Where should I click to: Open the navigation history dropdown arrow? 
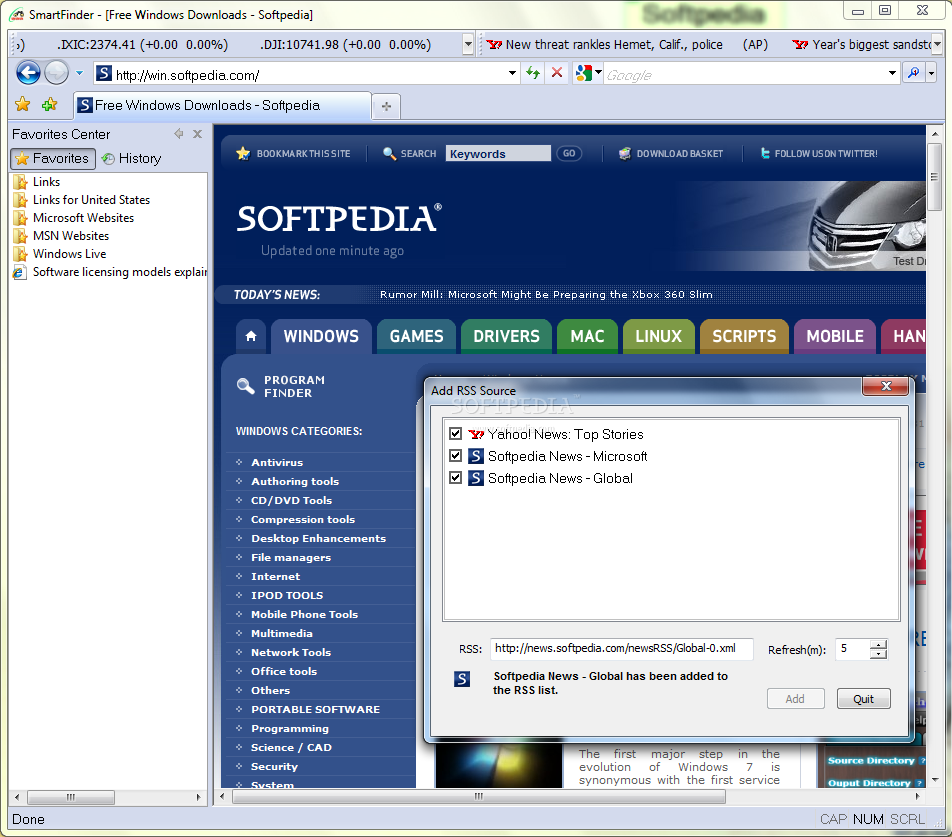pyautogui.click(x=79, y=73)
